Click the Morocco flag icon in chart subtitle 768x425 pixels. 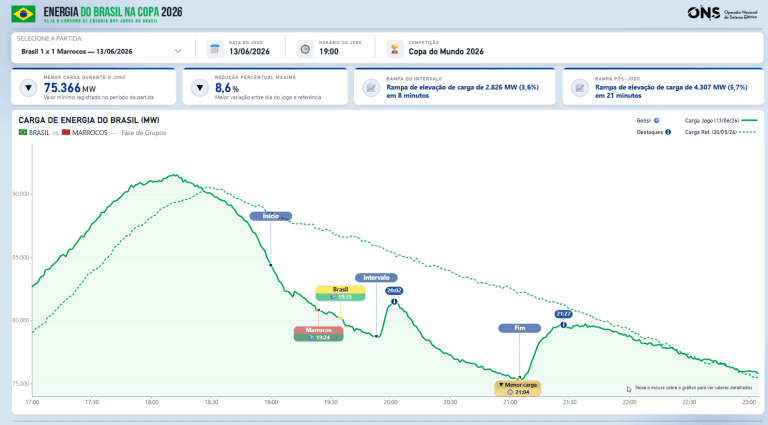[66, 132]
